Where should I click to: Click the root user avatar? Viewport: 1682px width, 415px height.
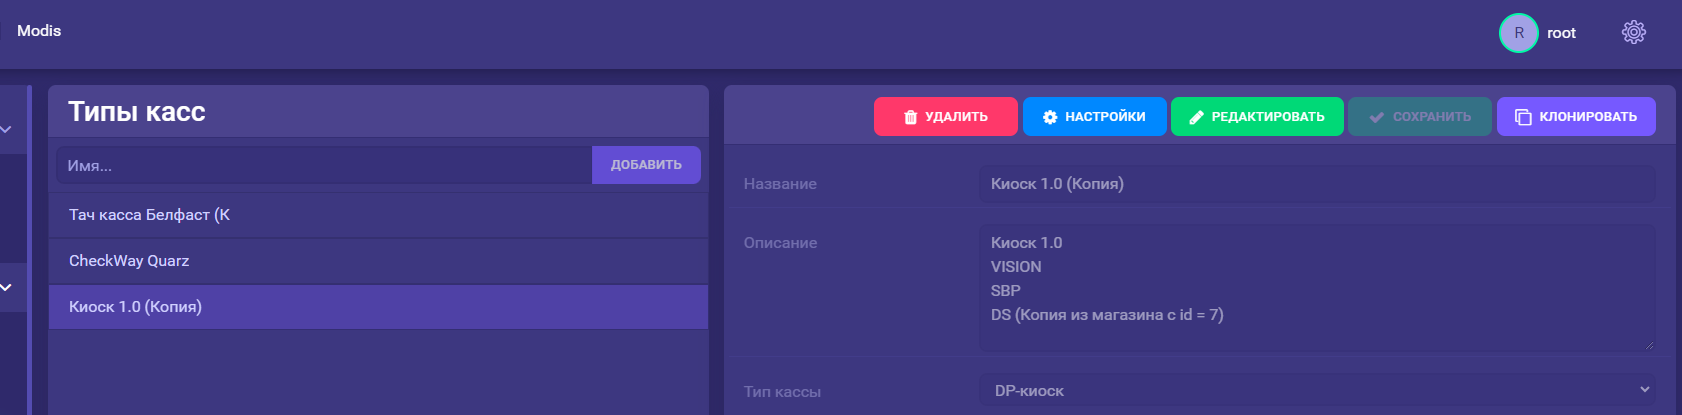(1518, 33)
